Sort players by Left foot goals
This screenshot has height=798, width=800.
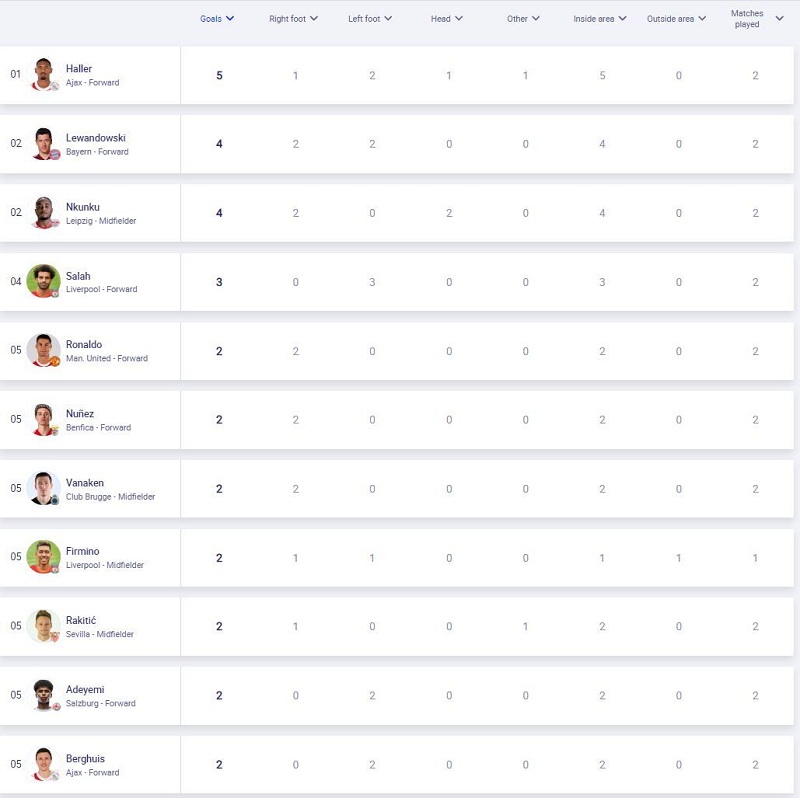pyautogui.click(x=370, y=18)
